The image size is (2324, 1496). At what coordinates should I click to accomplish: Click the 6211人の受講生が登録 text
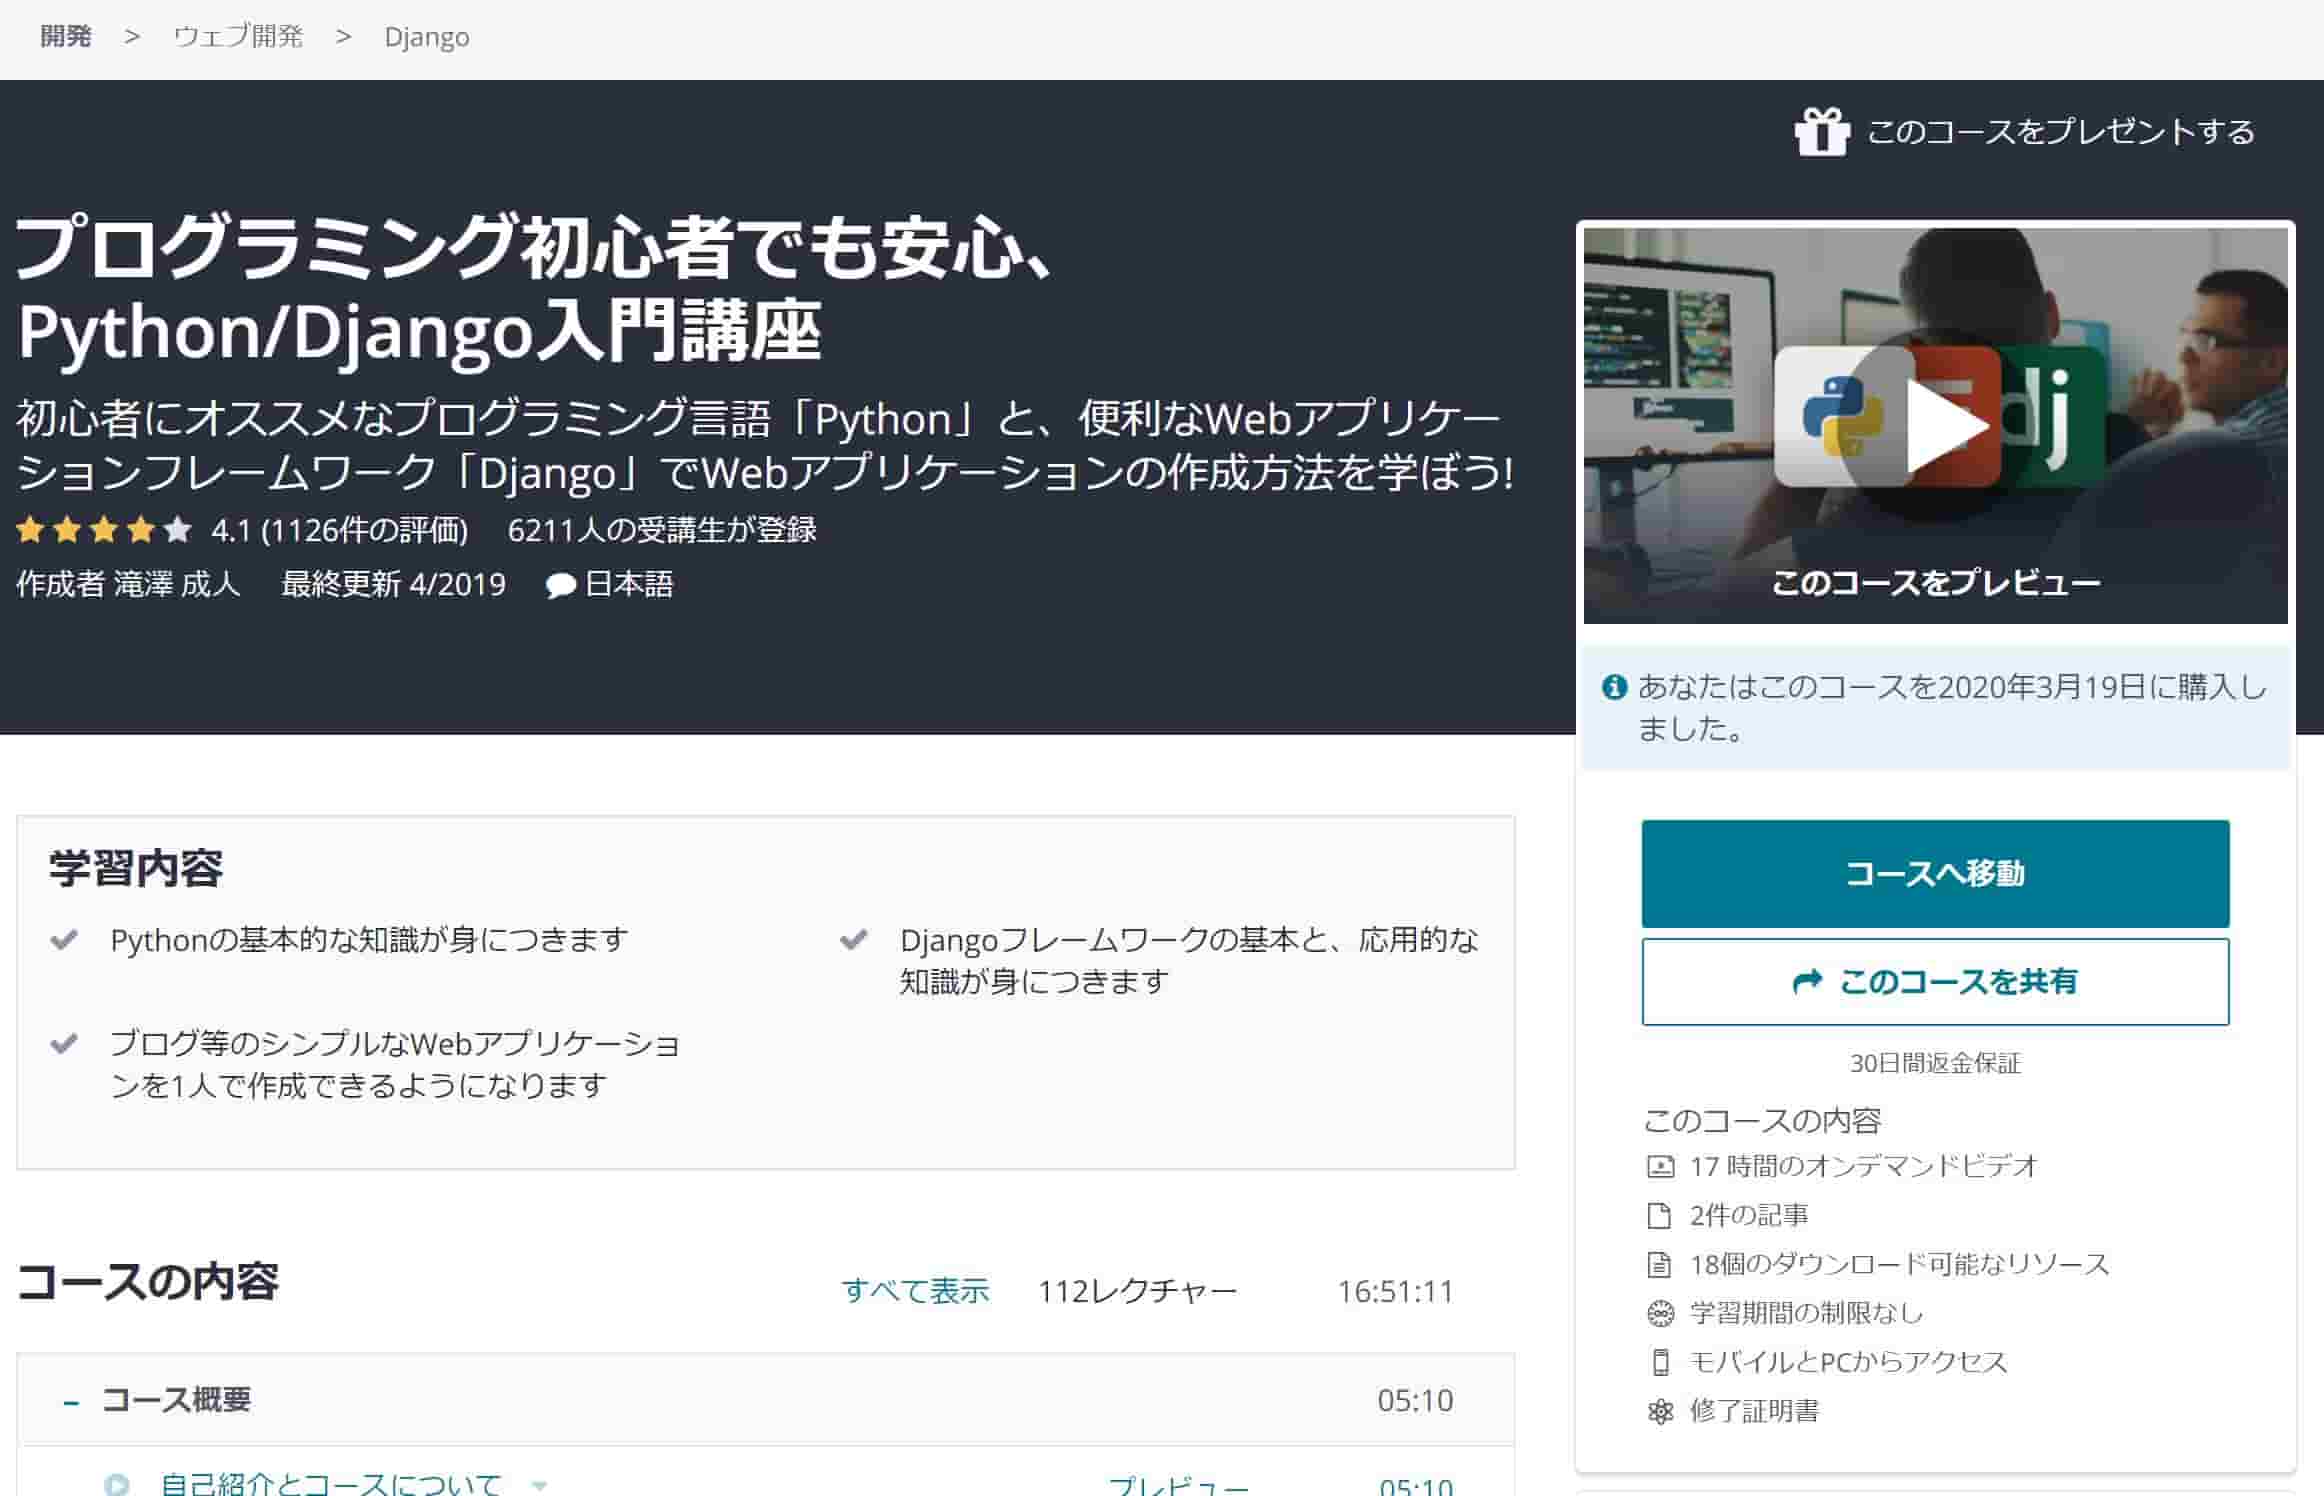click(x=662, y=530)
